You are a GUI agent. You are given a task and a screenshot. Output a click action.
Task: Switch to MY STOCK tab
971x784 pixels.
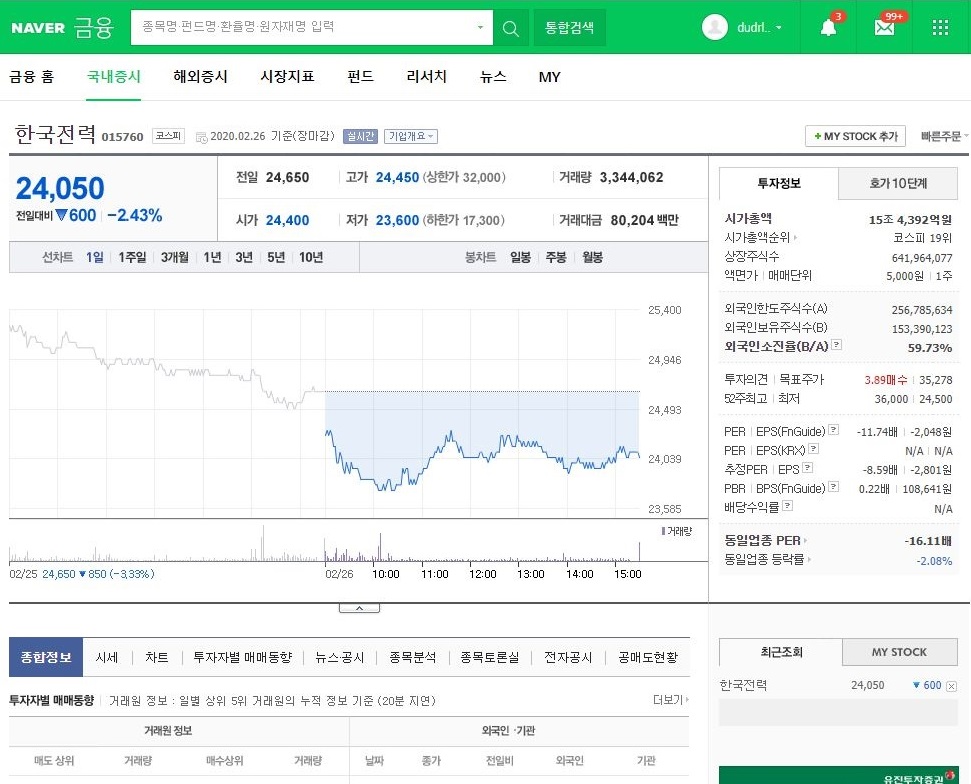pos(899,652)
